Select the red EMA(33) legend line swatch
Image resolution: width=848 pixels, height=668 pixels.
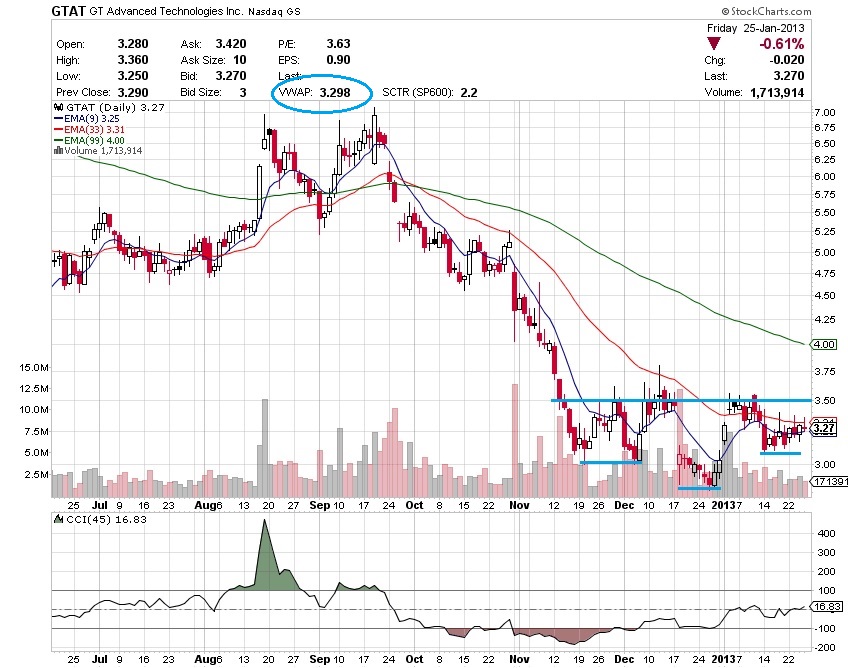click(58, 129)
